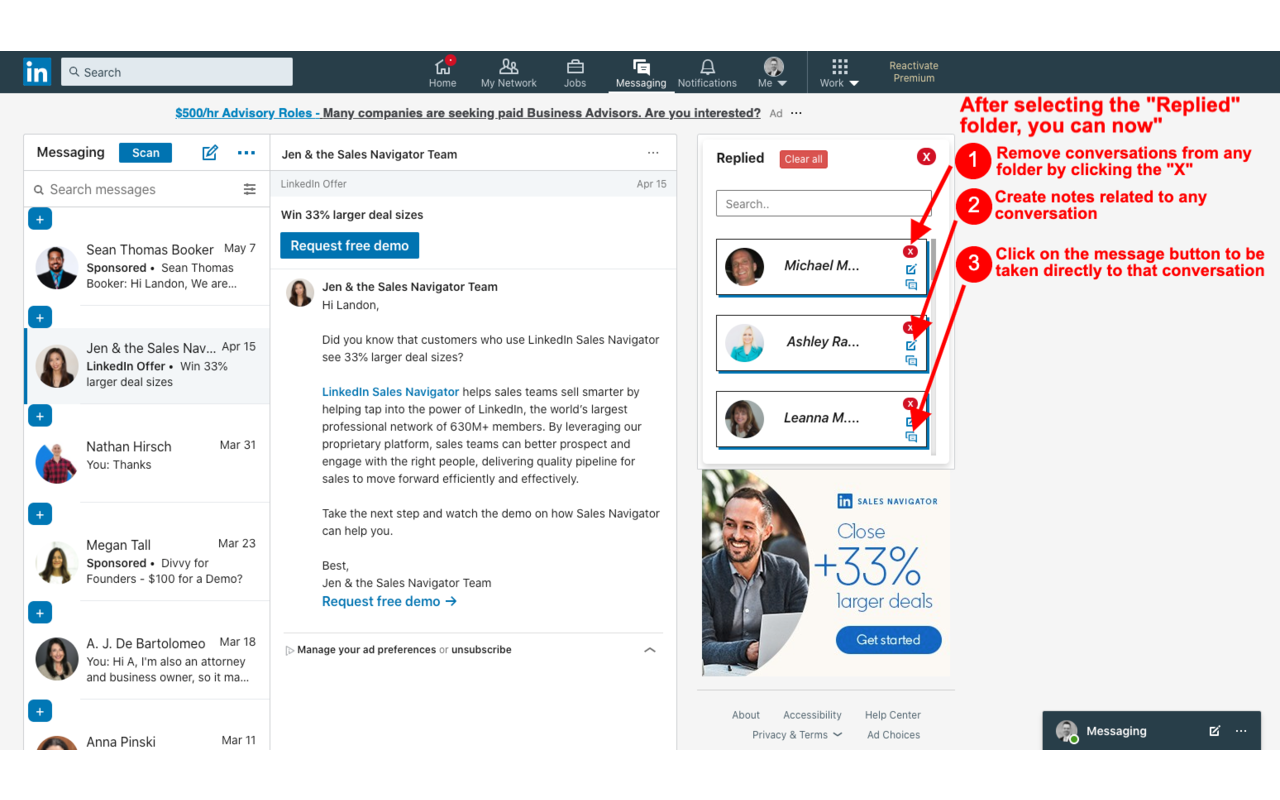This screenshot has width=1280, height=800.
Task: Open the ad options three-dot menu
Action: pos(796,113)
